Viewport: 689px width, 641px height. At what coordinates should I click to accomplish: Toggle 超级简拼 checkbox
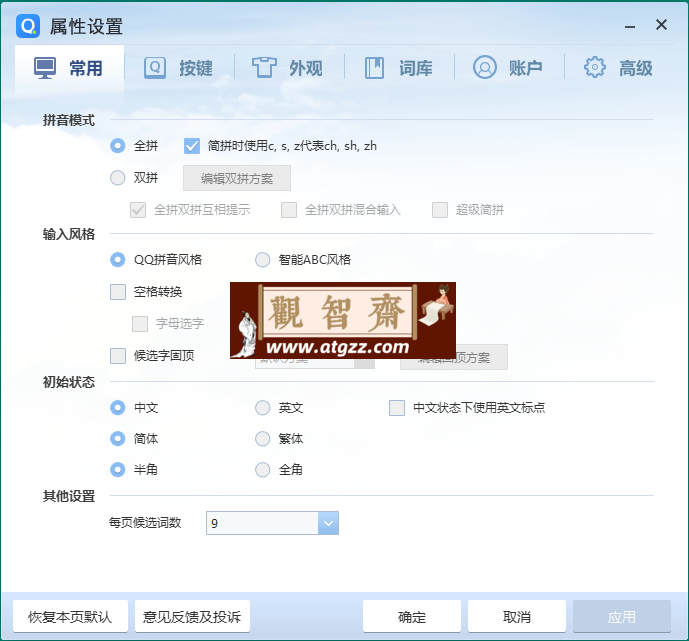[x=440, y=210]
